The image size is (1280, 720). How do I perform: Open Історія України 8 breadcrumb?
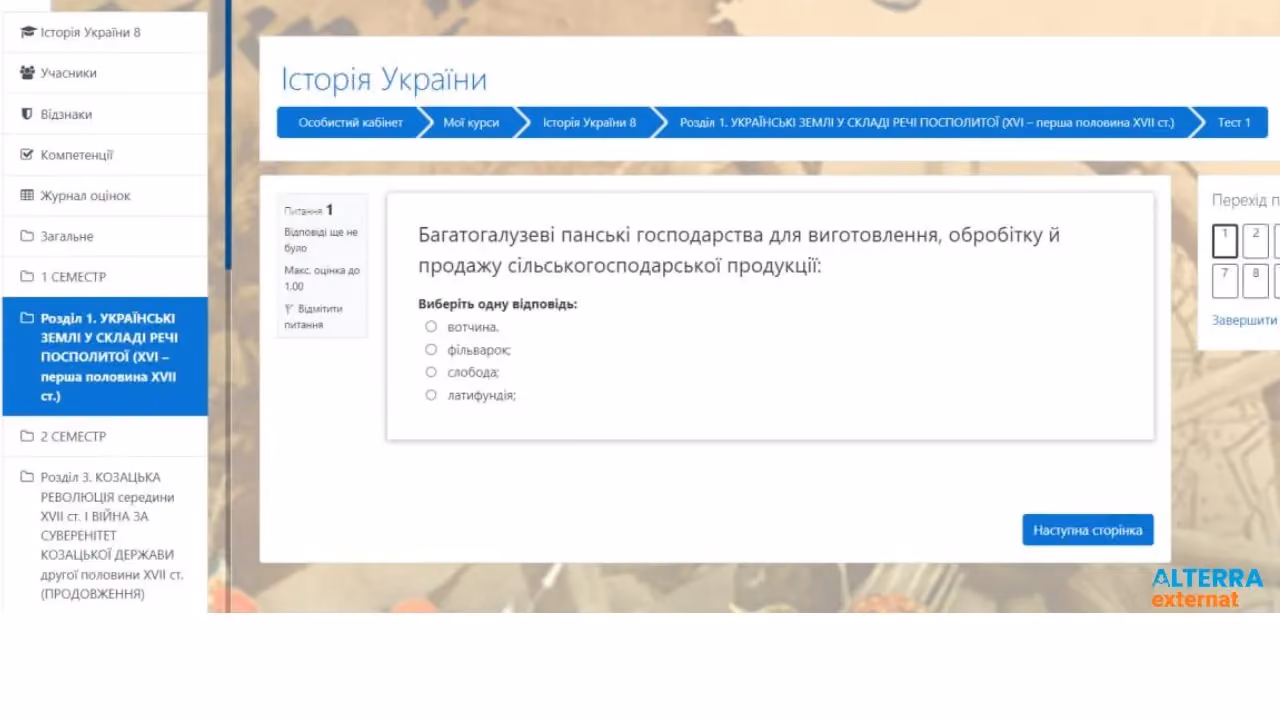(x=589, y=122)
